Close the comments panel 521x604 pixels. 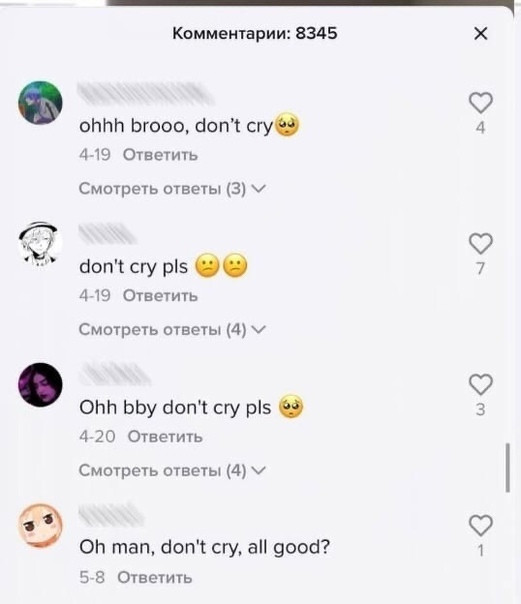[481, 34]
